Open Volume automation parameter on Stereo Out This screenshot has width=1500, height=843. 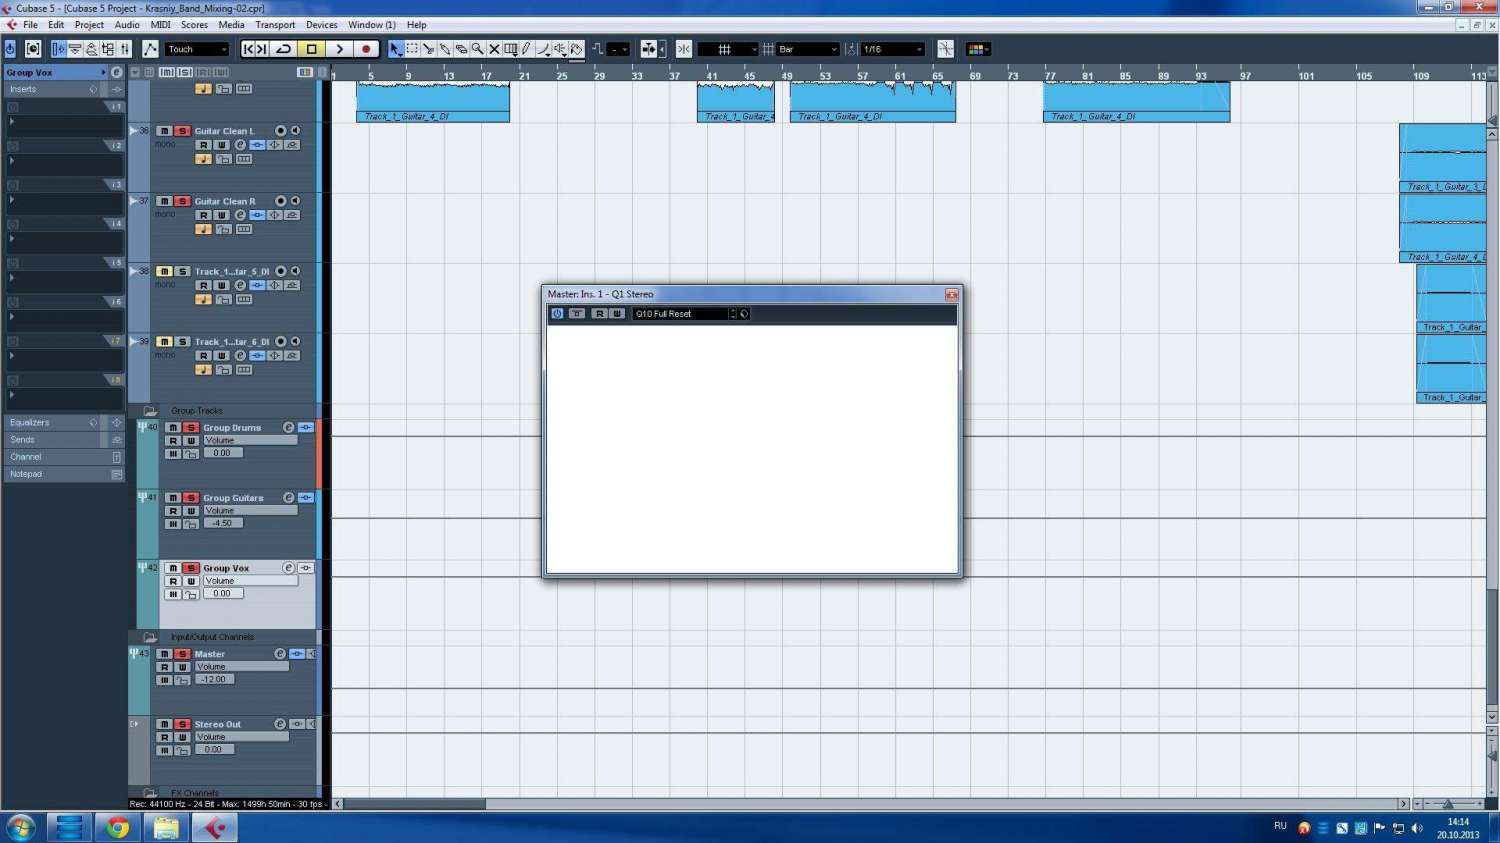241,737
